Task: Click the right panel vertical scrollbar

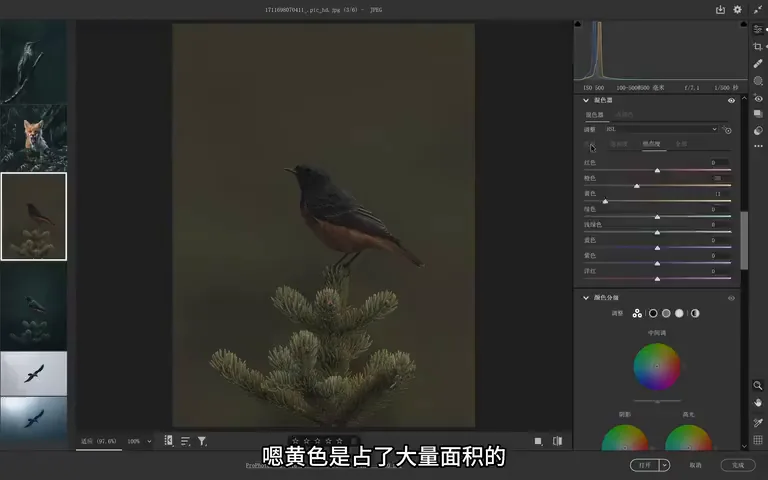Action: (x=744, y=240)
